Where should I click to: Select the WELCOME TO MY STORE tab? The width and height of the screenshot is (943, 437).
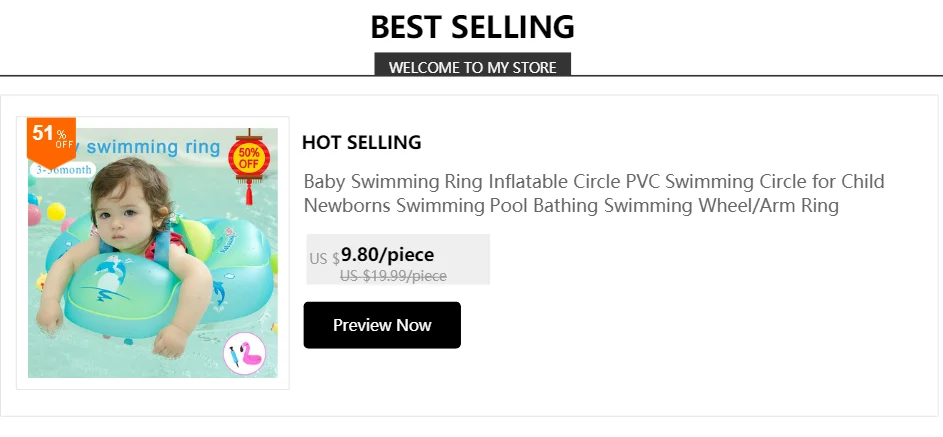(x=472, y=67)
